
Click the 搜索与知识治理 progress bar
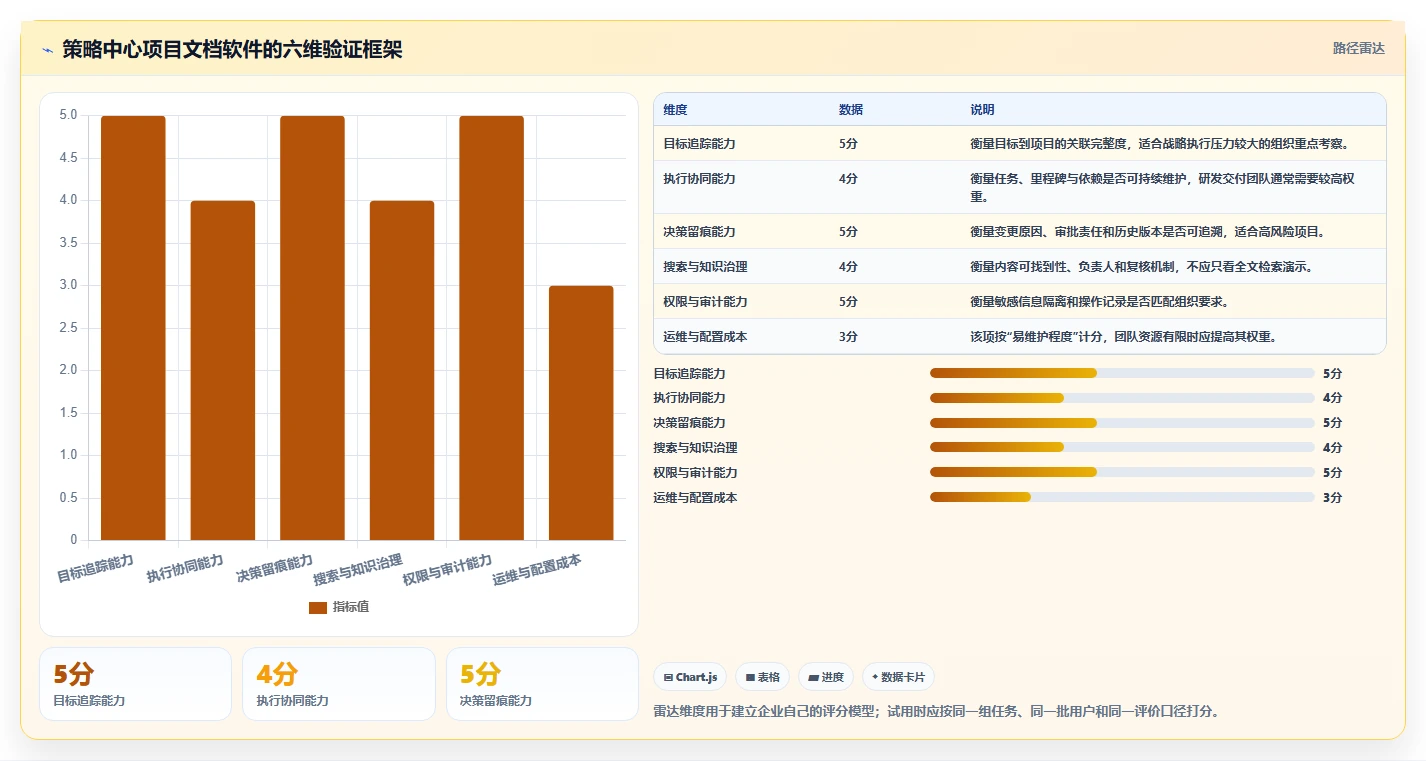(1122, 448)
